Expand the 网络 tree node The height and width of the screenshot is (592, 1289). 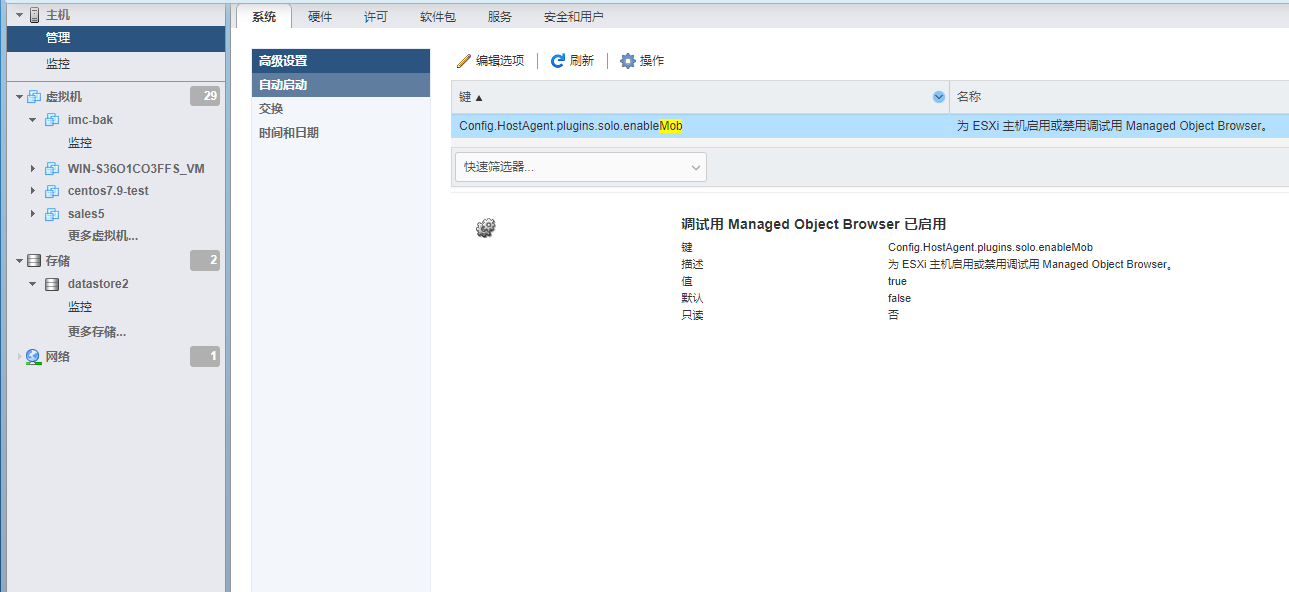(x=19, y=357)
